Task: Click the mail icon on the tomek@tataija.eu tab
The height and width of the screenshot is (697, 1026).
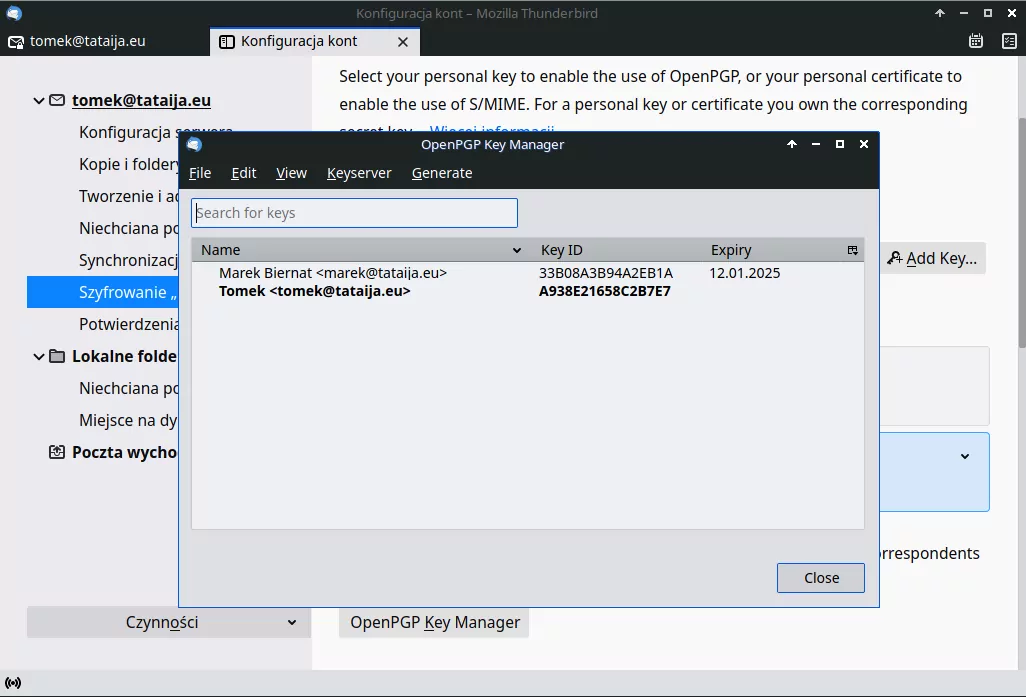Action: [x=16, y=42]
